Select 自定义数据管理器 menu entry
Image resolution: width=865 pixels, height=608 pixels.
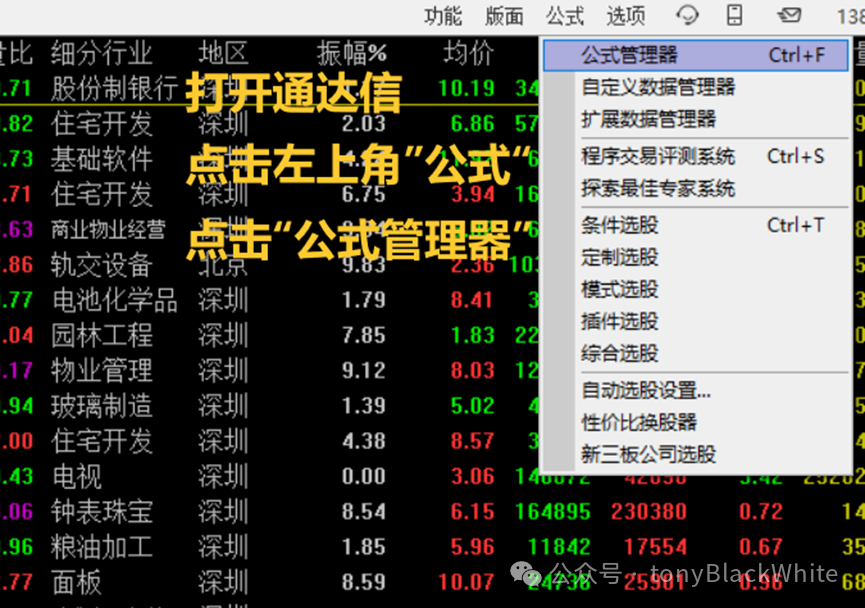point(696,87)
